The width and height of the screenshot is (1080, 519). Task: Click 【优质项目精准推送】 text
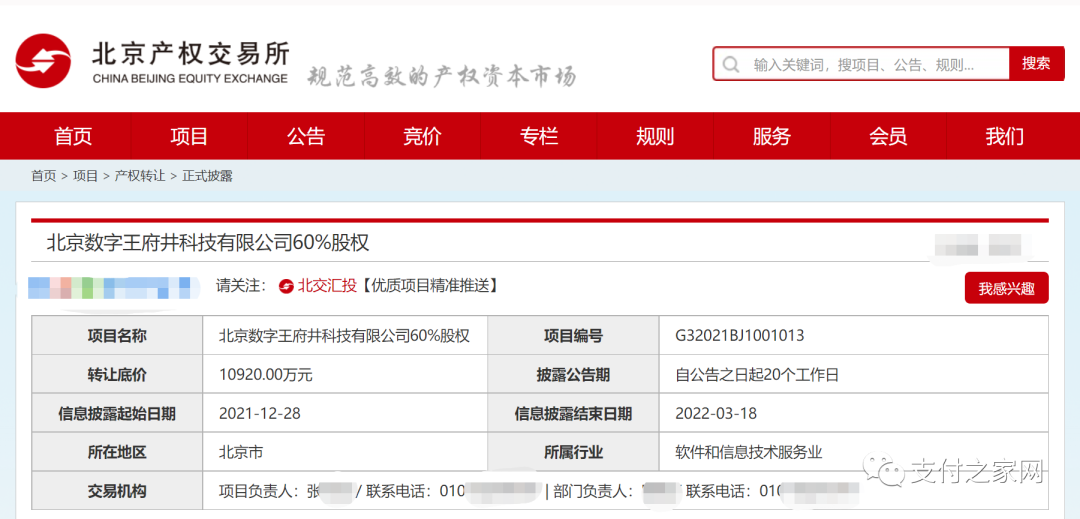(x=428, y=286)
